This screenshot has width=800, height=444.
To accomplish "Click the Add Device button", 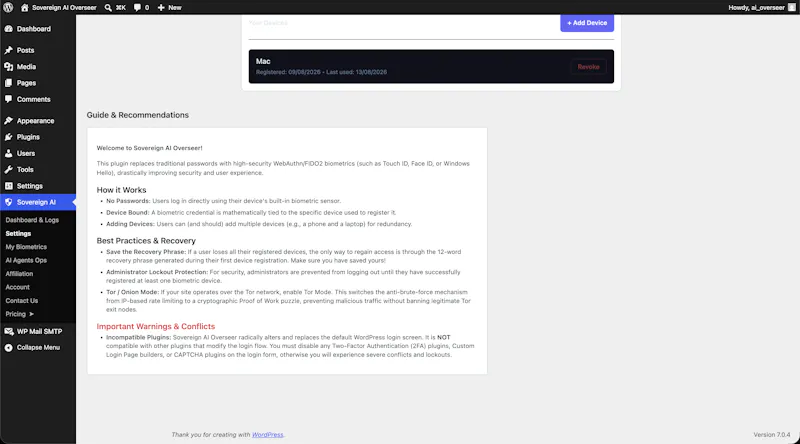I will pyautogui.click(x=587, y=23).
